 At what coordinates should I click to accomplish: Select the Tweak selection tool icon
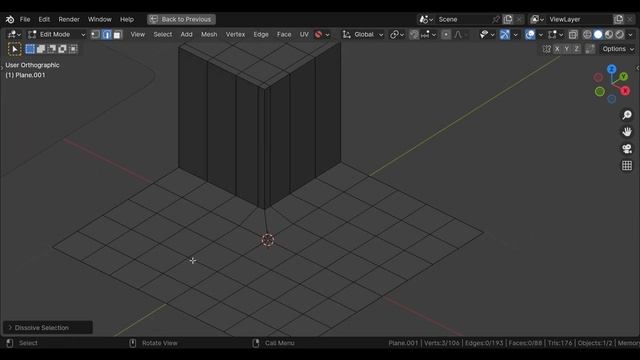click(15, 49)
